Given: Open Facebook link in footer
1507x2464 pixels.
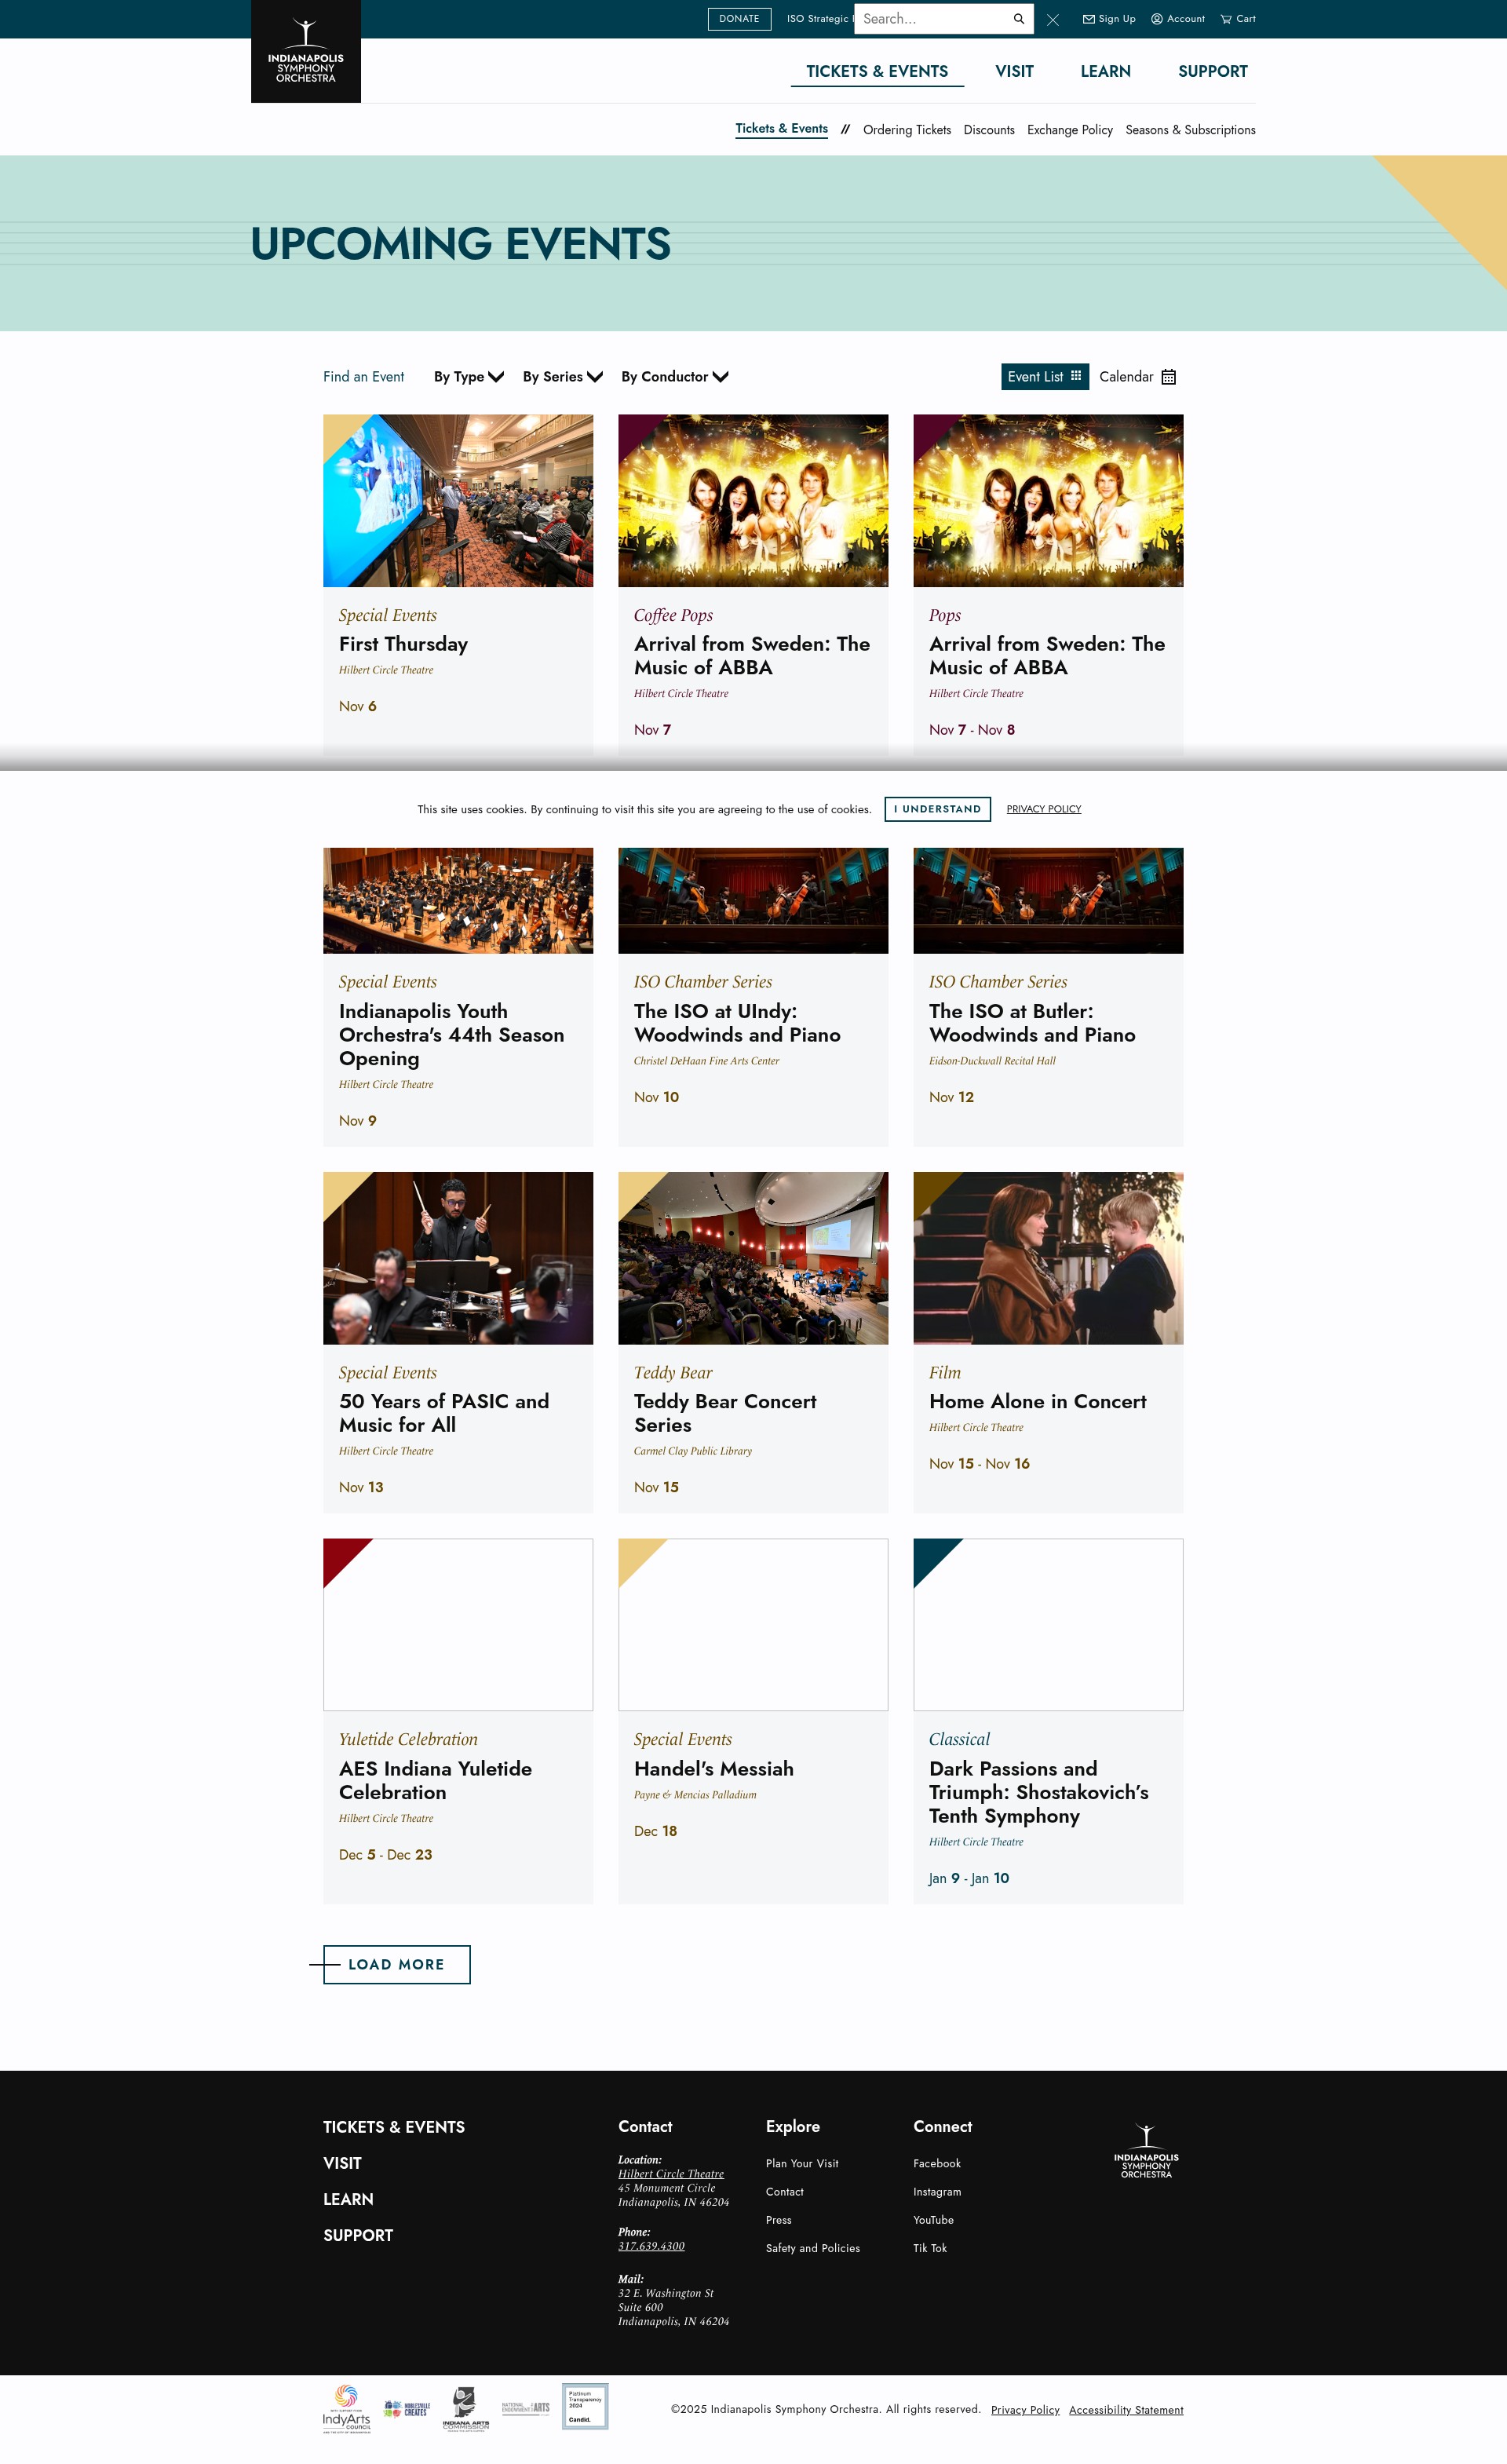Looking at the screenshot, I should [x=937, y=2163].
